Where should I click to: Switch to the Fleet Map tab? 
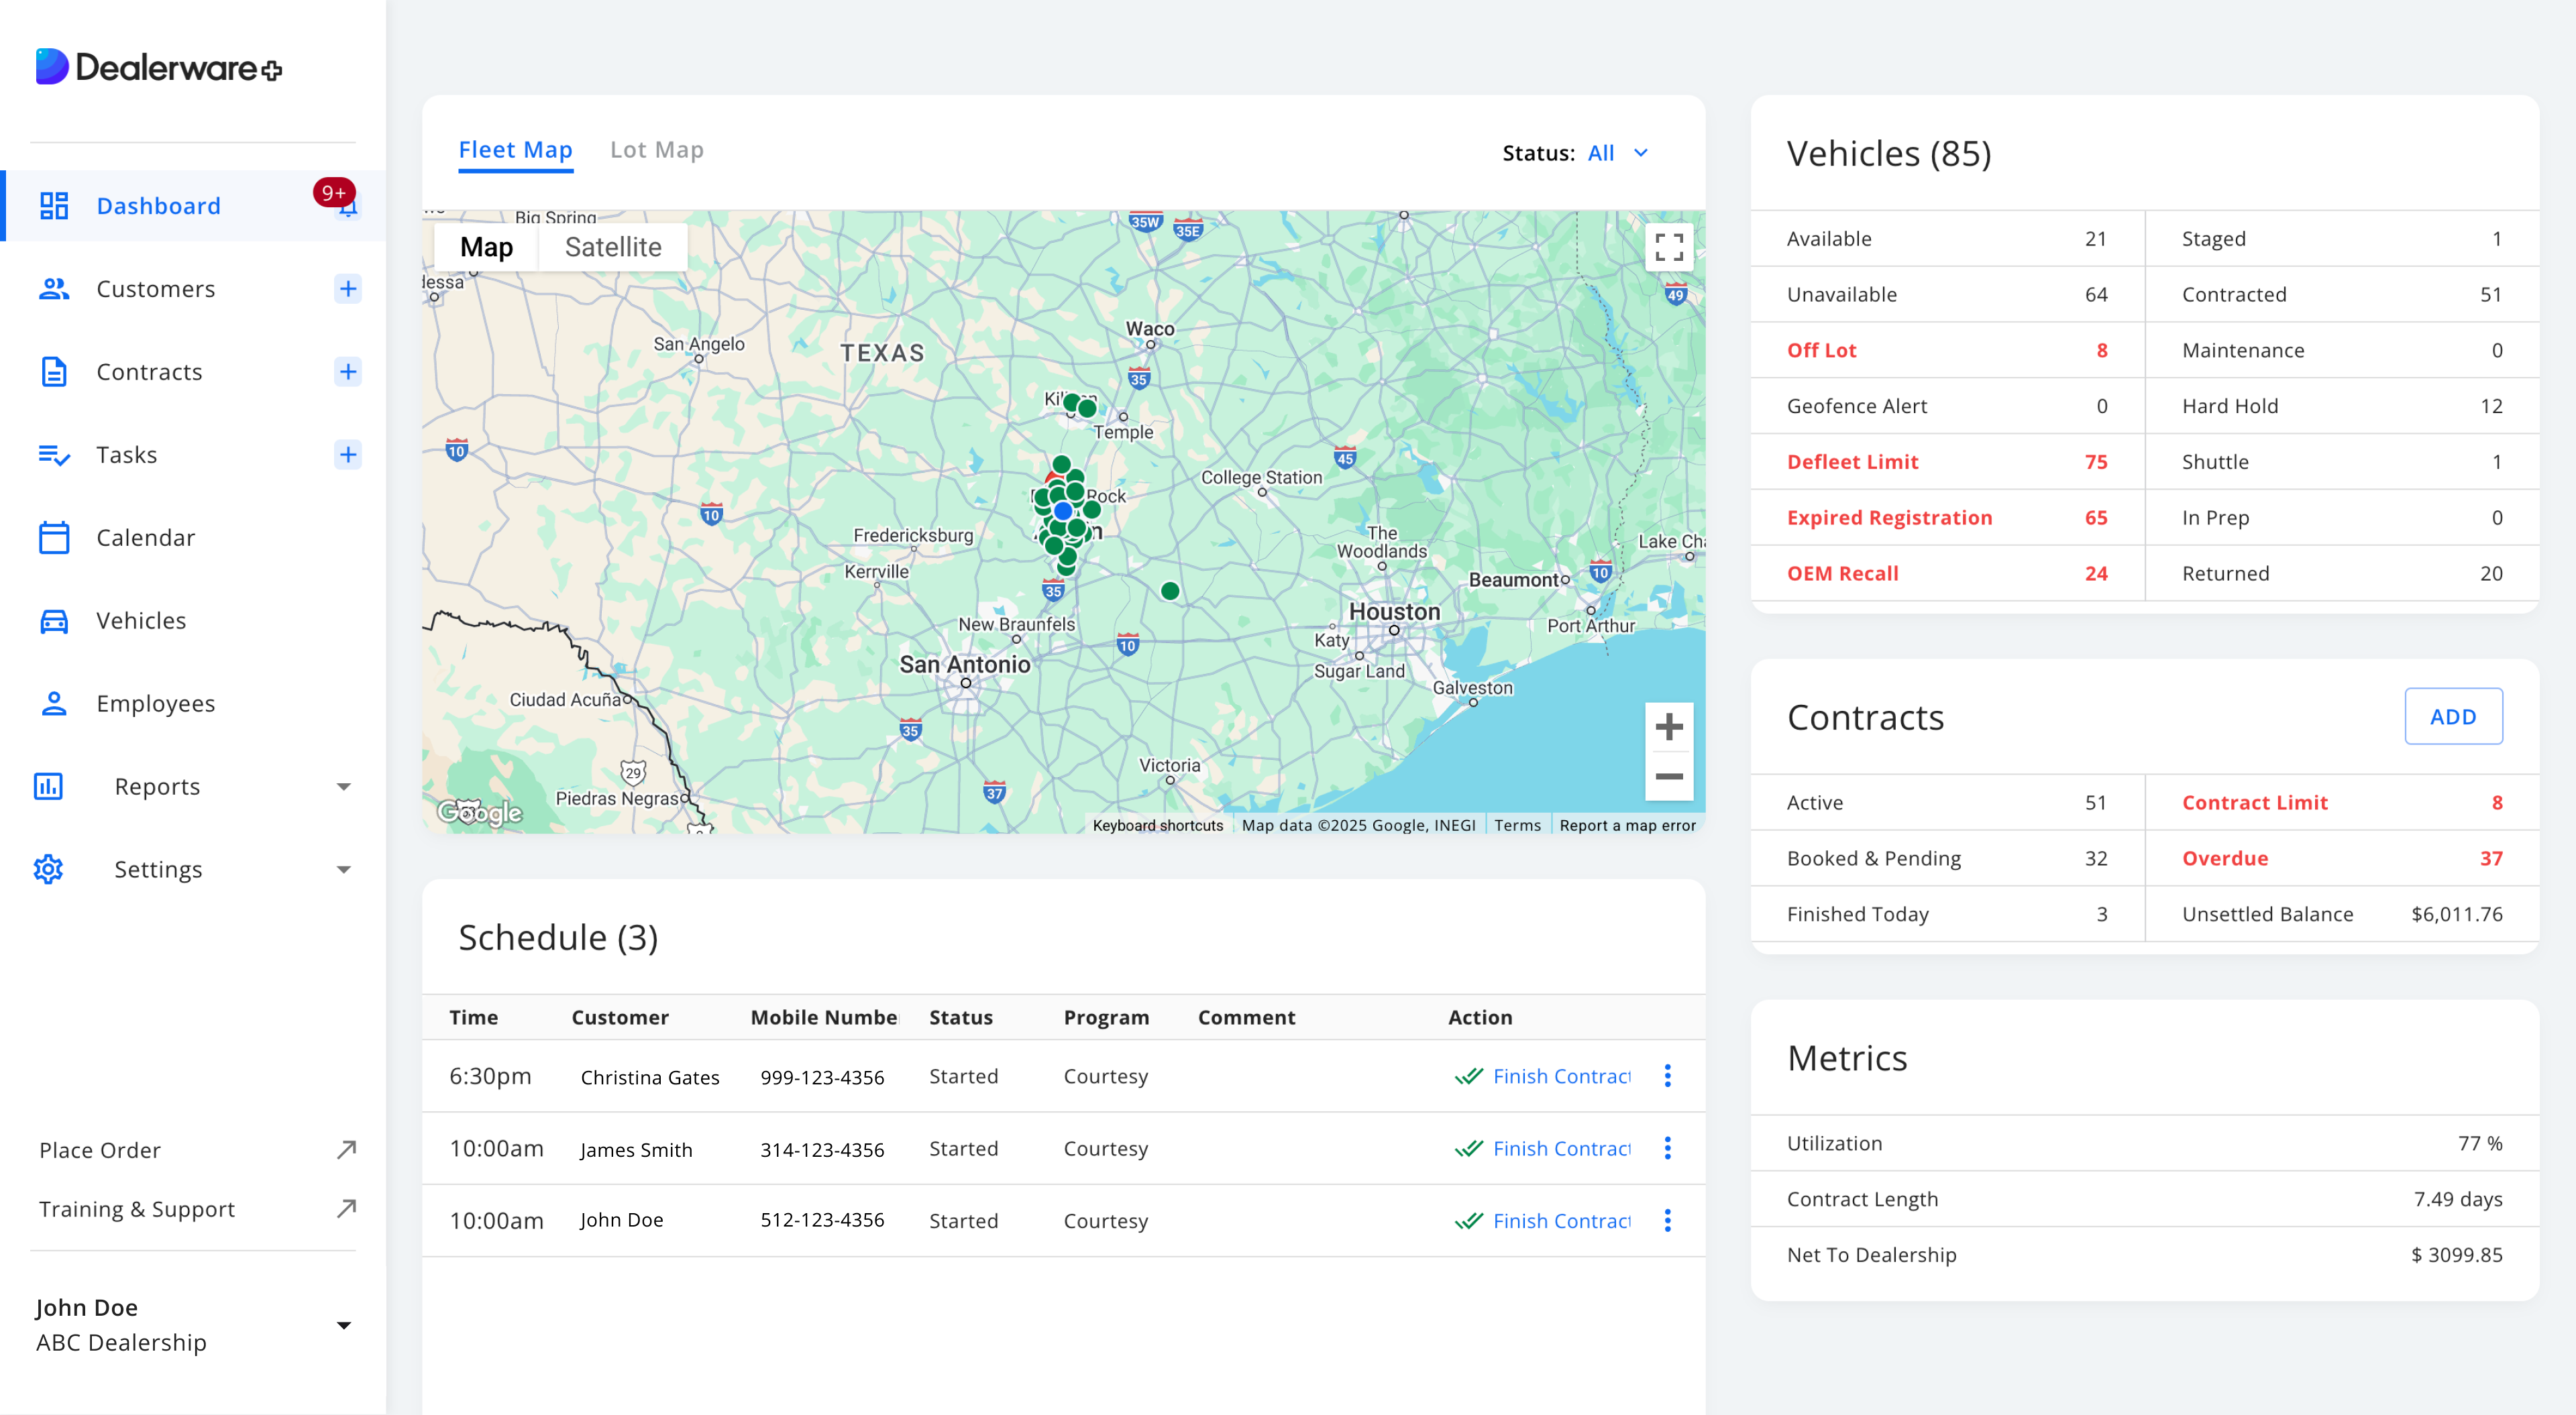point(515,149)
